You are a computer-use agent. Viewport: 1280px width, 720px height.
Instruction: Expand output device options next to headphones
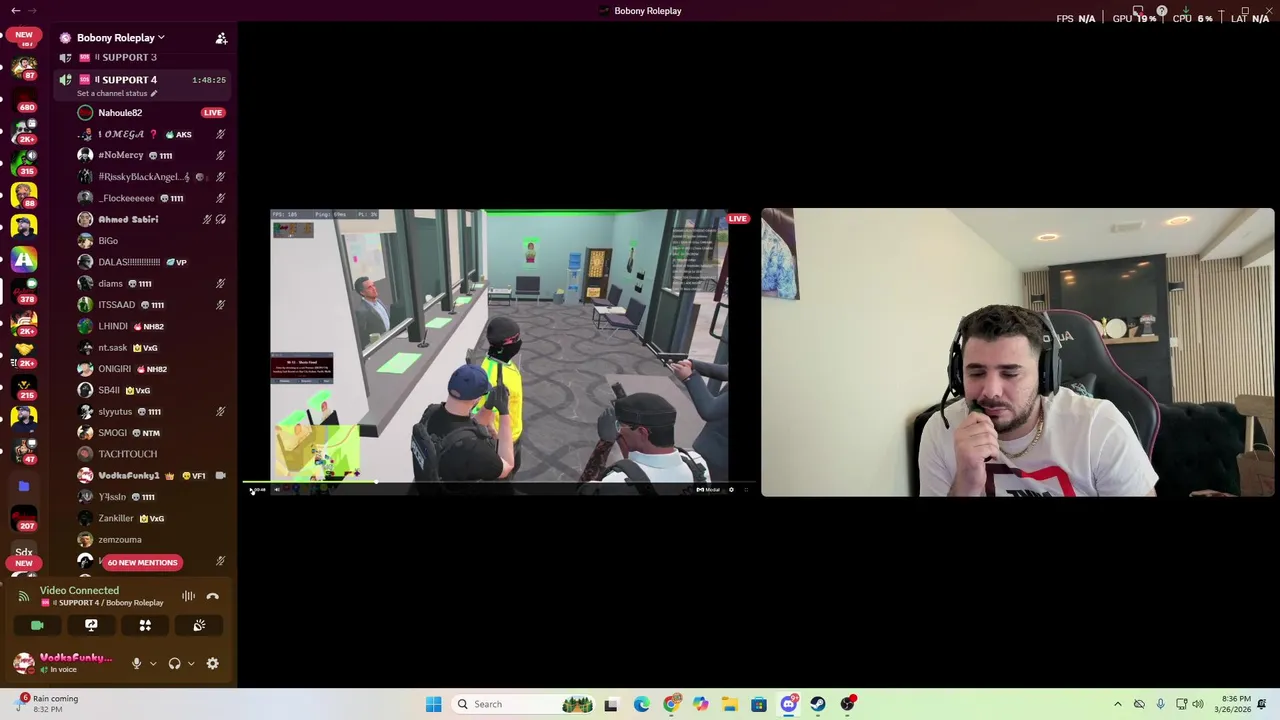click(190, 664)
